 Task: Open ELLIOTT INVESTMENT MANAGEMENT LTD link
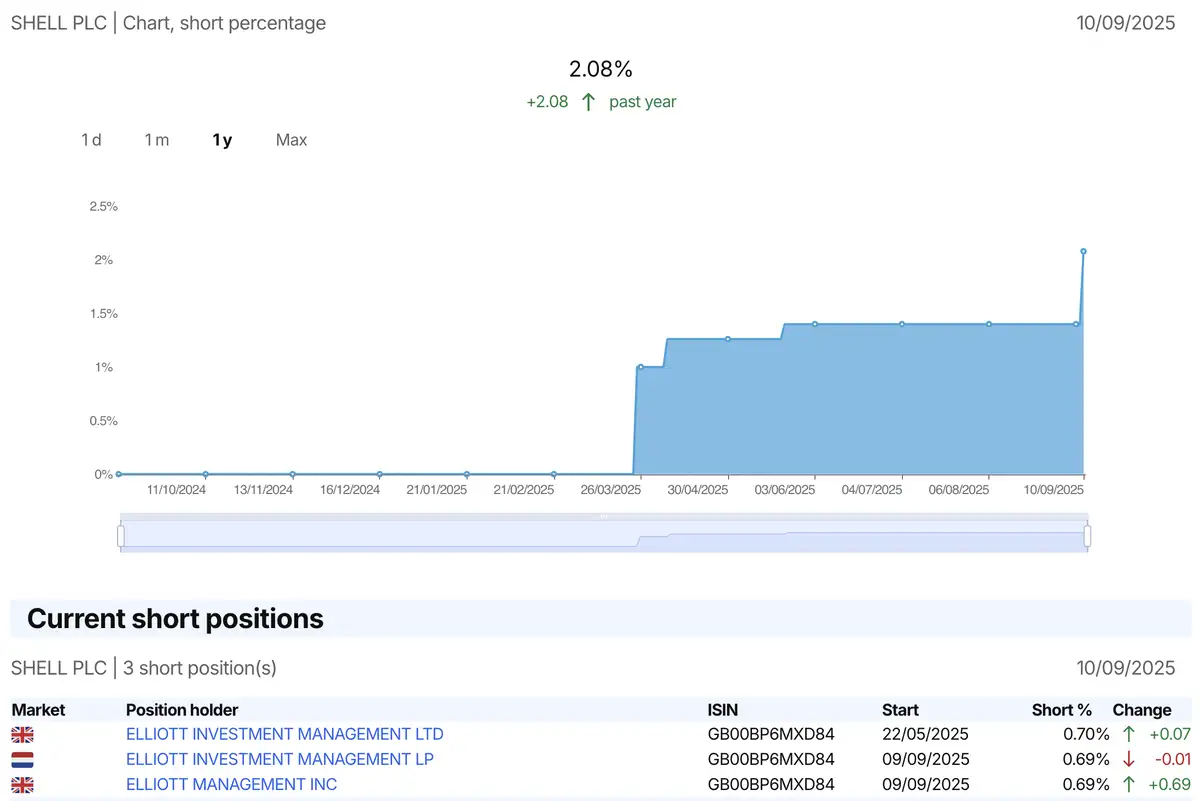(285, 734)
